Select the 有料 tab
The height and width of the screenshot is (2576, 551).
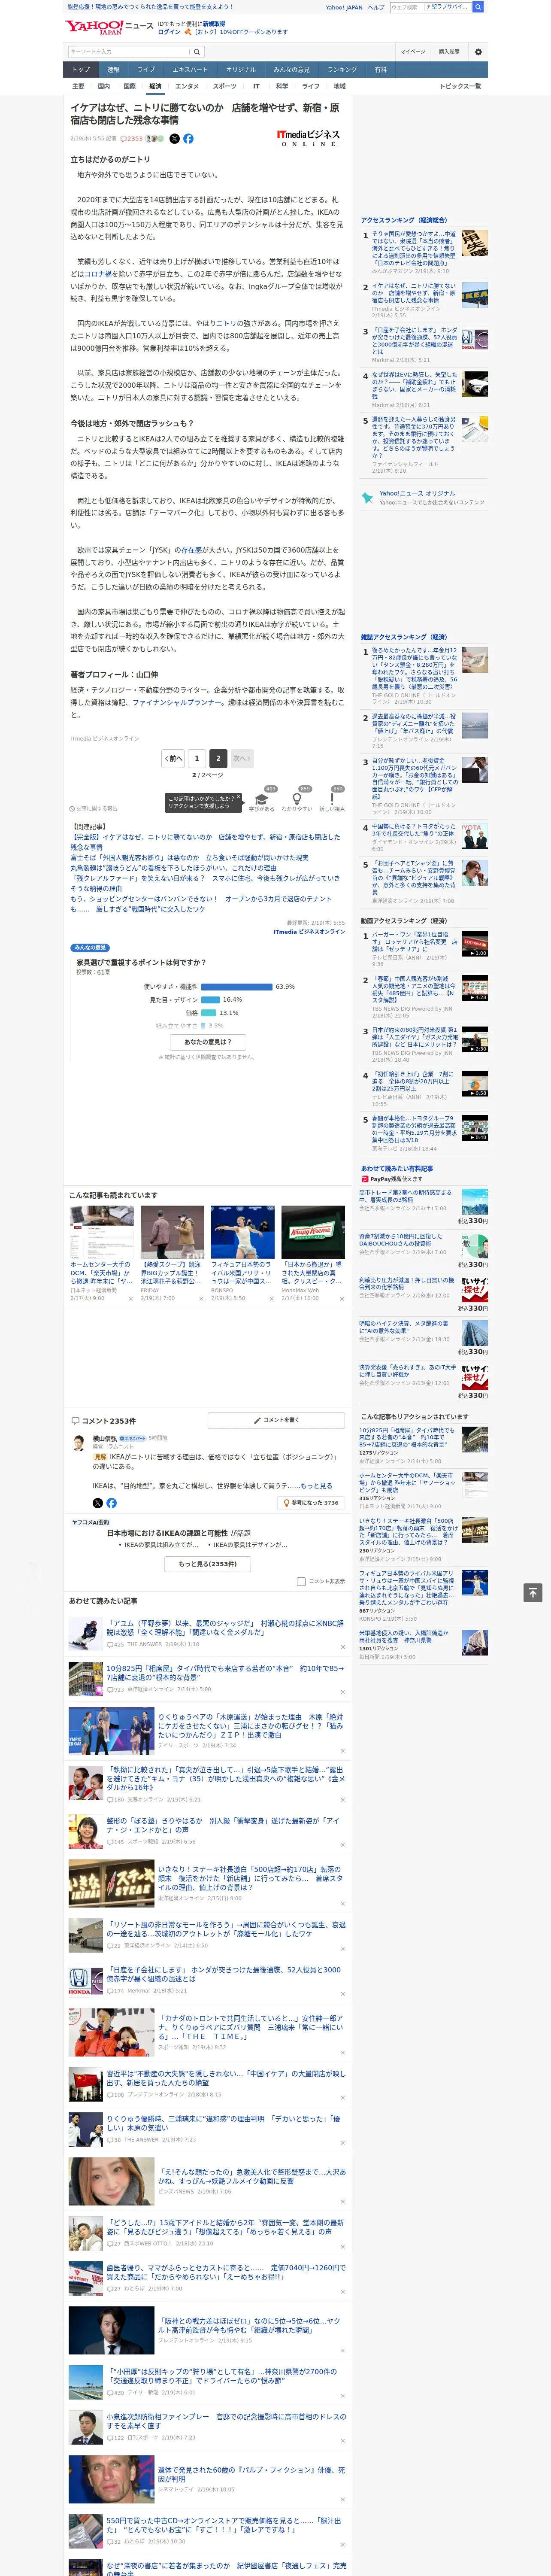(x=380, y=69)
